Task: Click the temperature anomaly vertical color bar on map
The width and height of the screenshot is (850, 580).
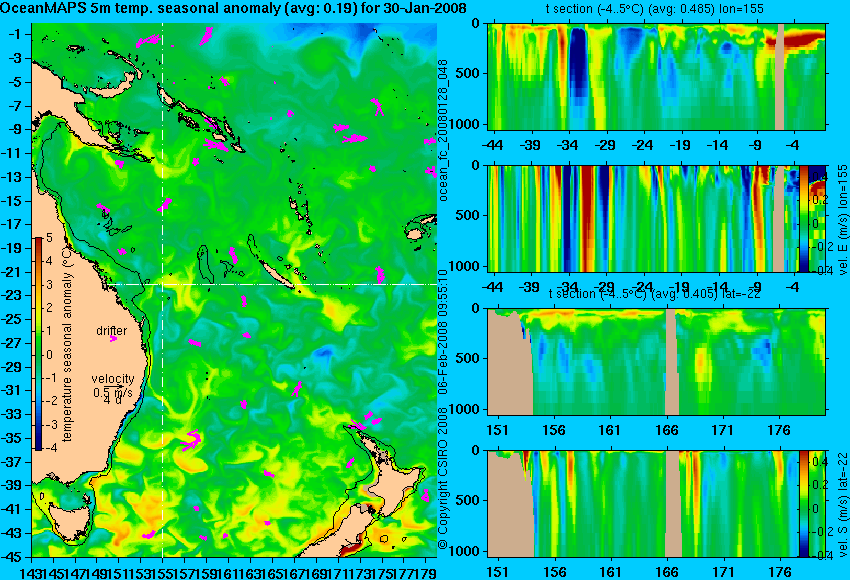Action: (39, 344)
